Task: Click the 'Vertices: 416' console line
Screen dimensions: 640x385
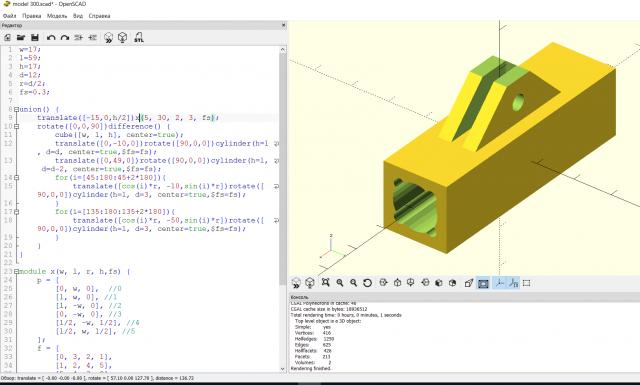Action: click(x=313, y=333)
